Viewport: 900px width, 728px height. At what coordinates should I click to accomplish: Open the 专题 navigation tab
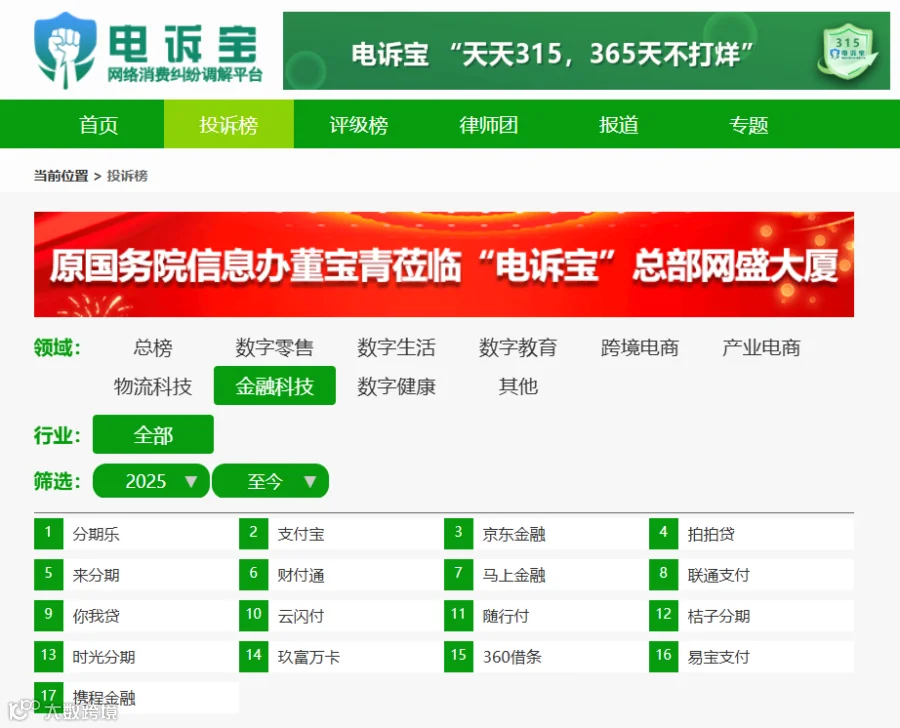coord(748,124)
